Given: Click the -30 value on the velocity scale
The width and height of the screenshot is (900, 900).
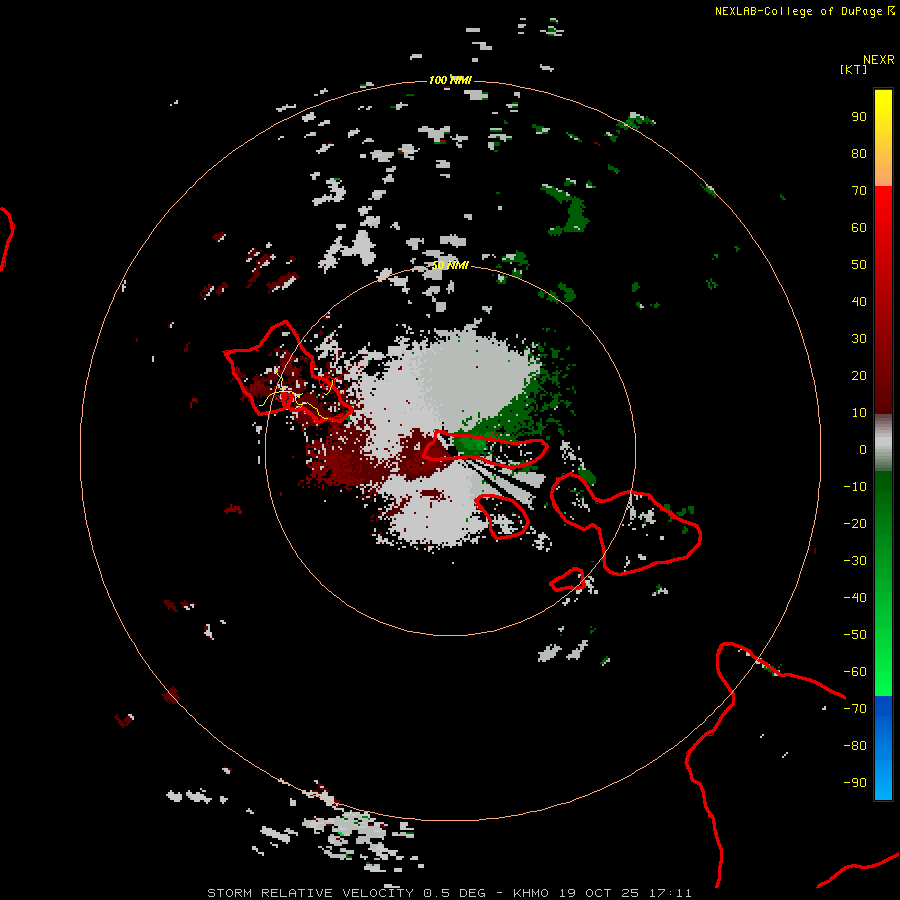Looking at the screenshot, I should (x=855, y=561).
